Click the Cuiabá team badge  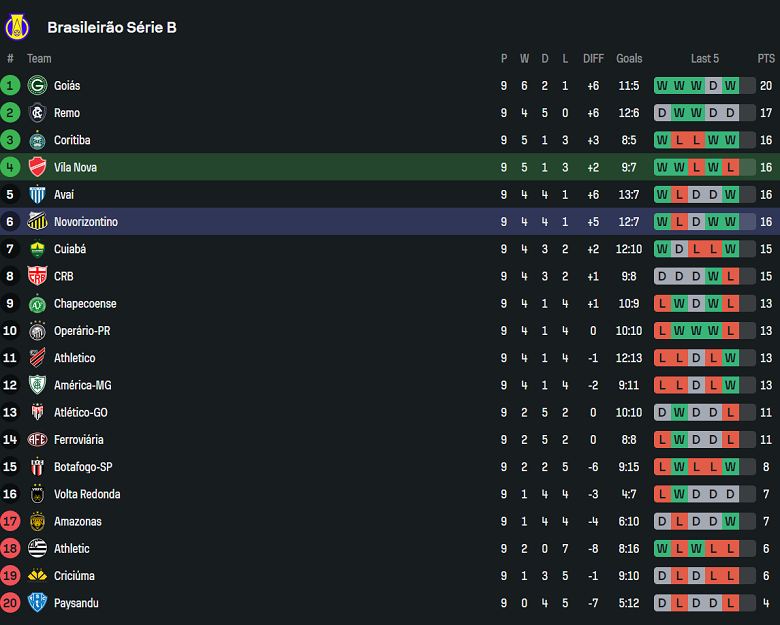pyautogui.click(x=38, y=249)
